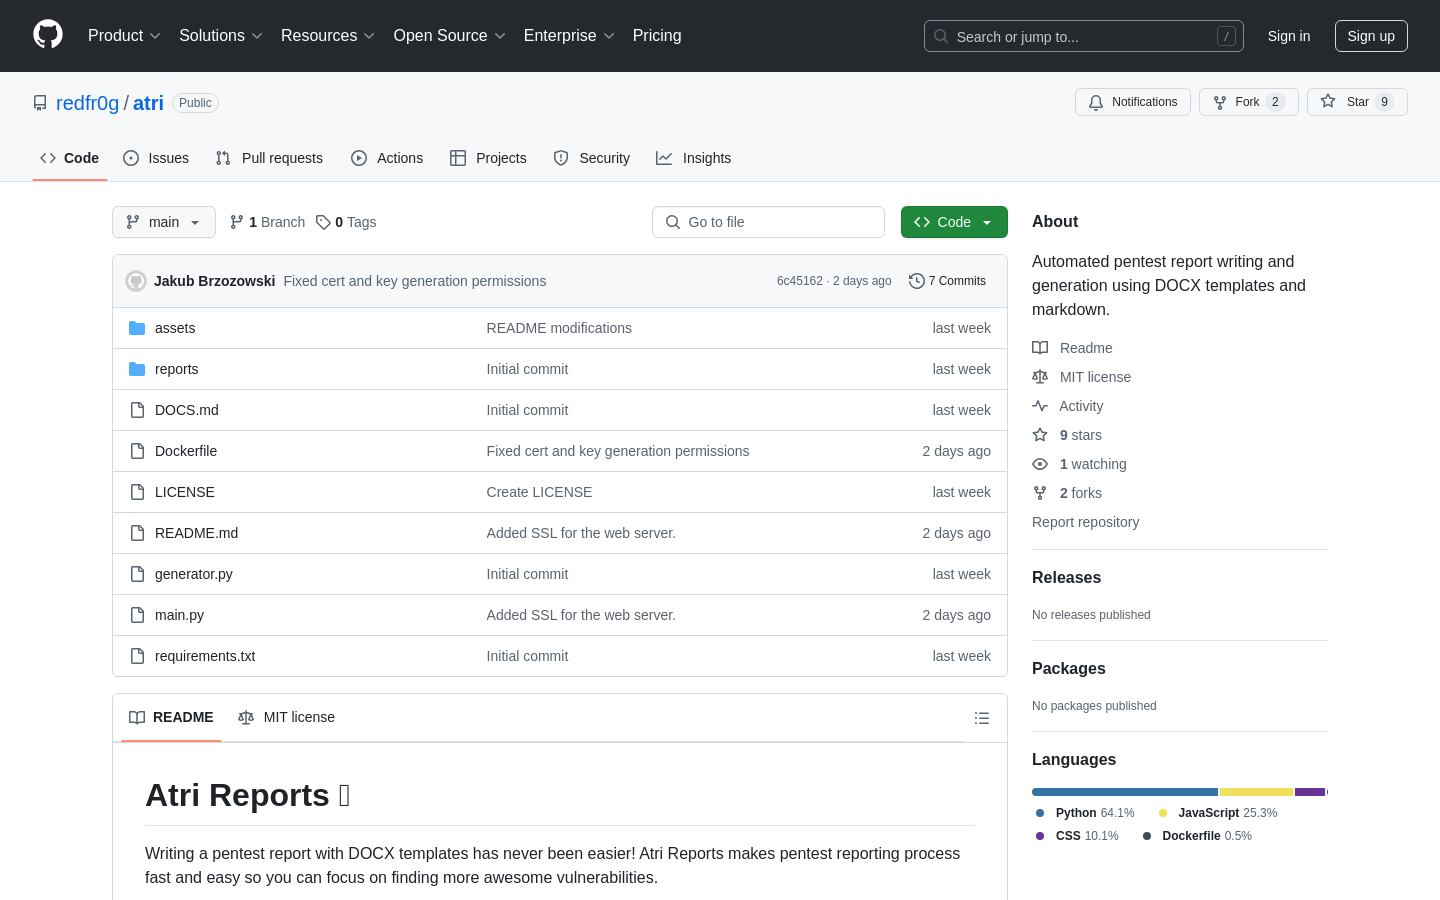Switch to the MIT license tab

[x=286, y=717]
